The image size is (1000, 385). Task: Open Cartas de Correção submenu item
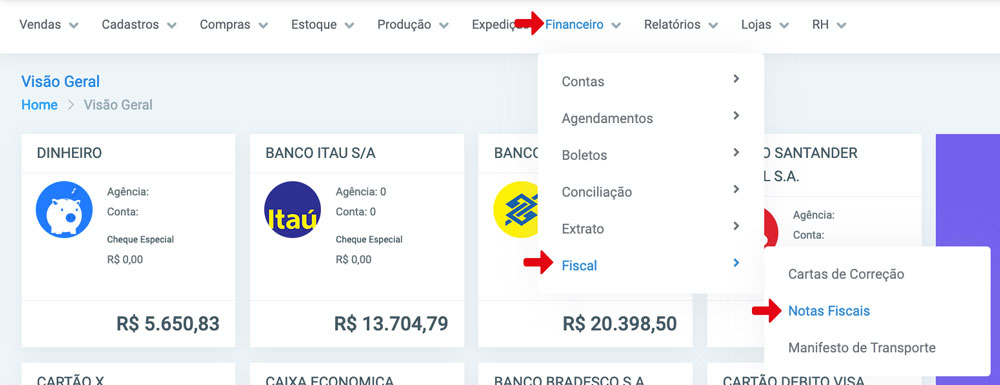[846, 274]
